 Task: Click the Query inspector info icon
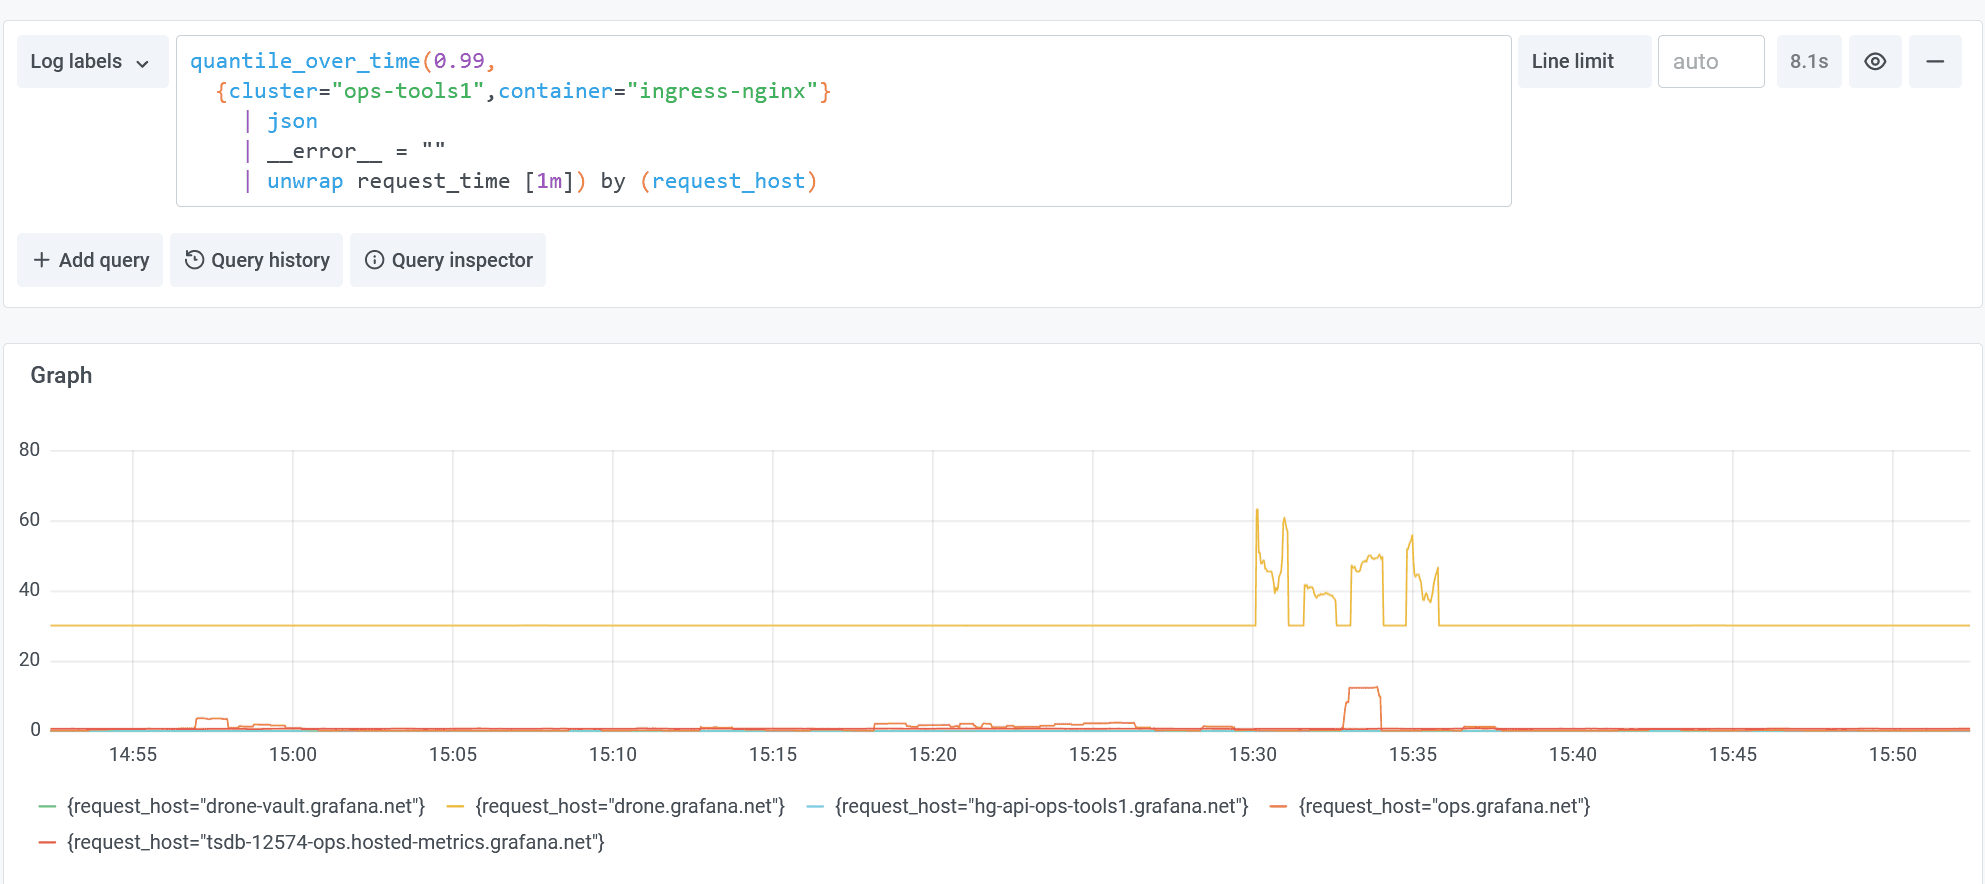[x=374, y=260]
